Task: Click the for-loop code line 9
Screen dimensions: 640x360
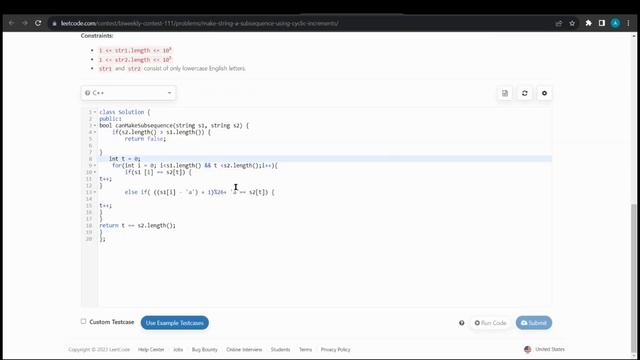Action: coord(195,165)
